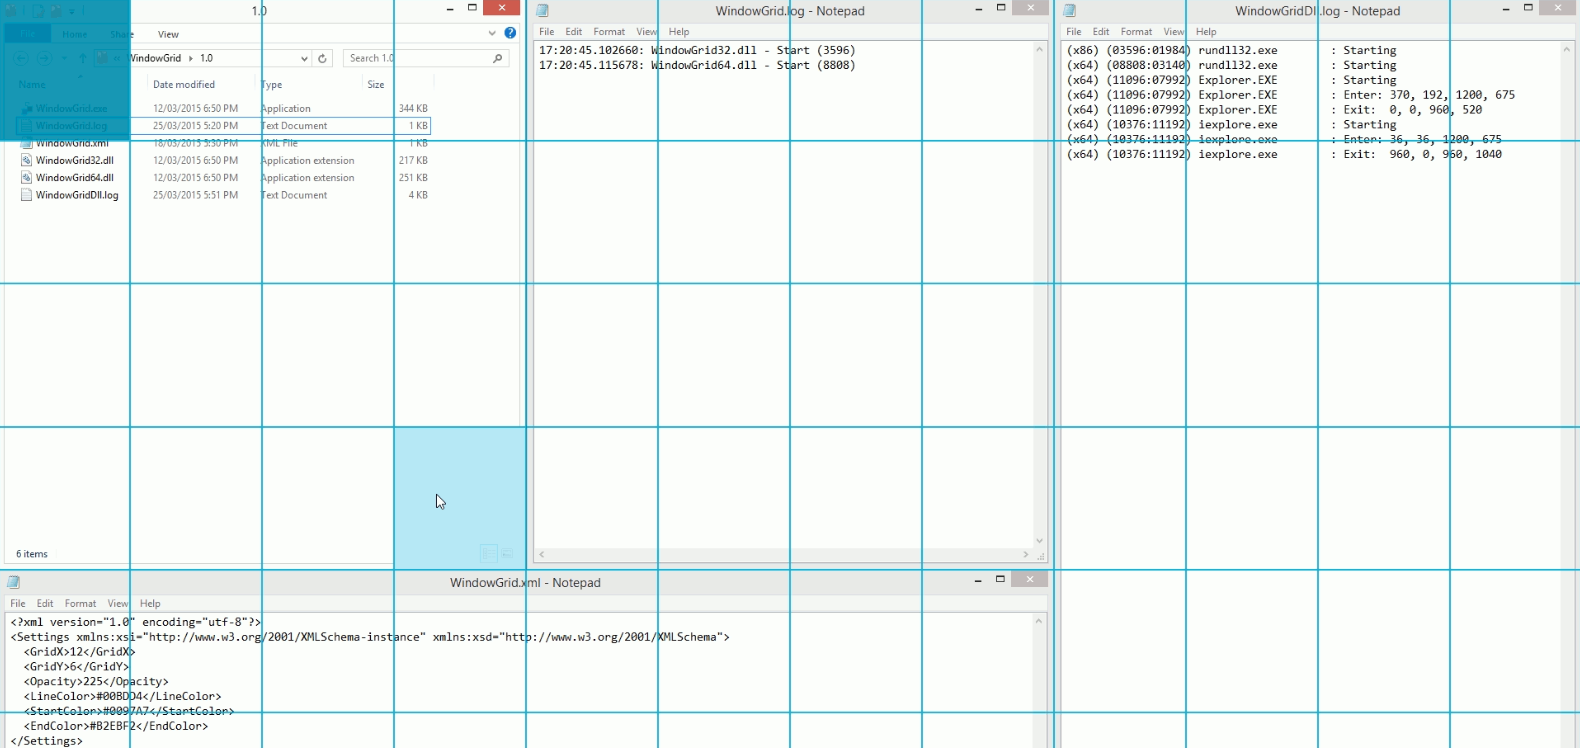The width and height of the screenshot is (1580, 748).
Task: Click the 6 items status text
Action: [x=32, y=554]
